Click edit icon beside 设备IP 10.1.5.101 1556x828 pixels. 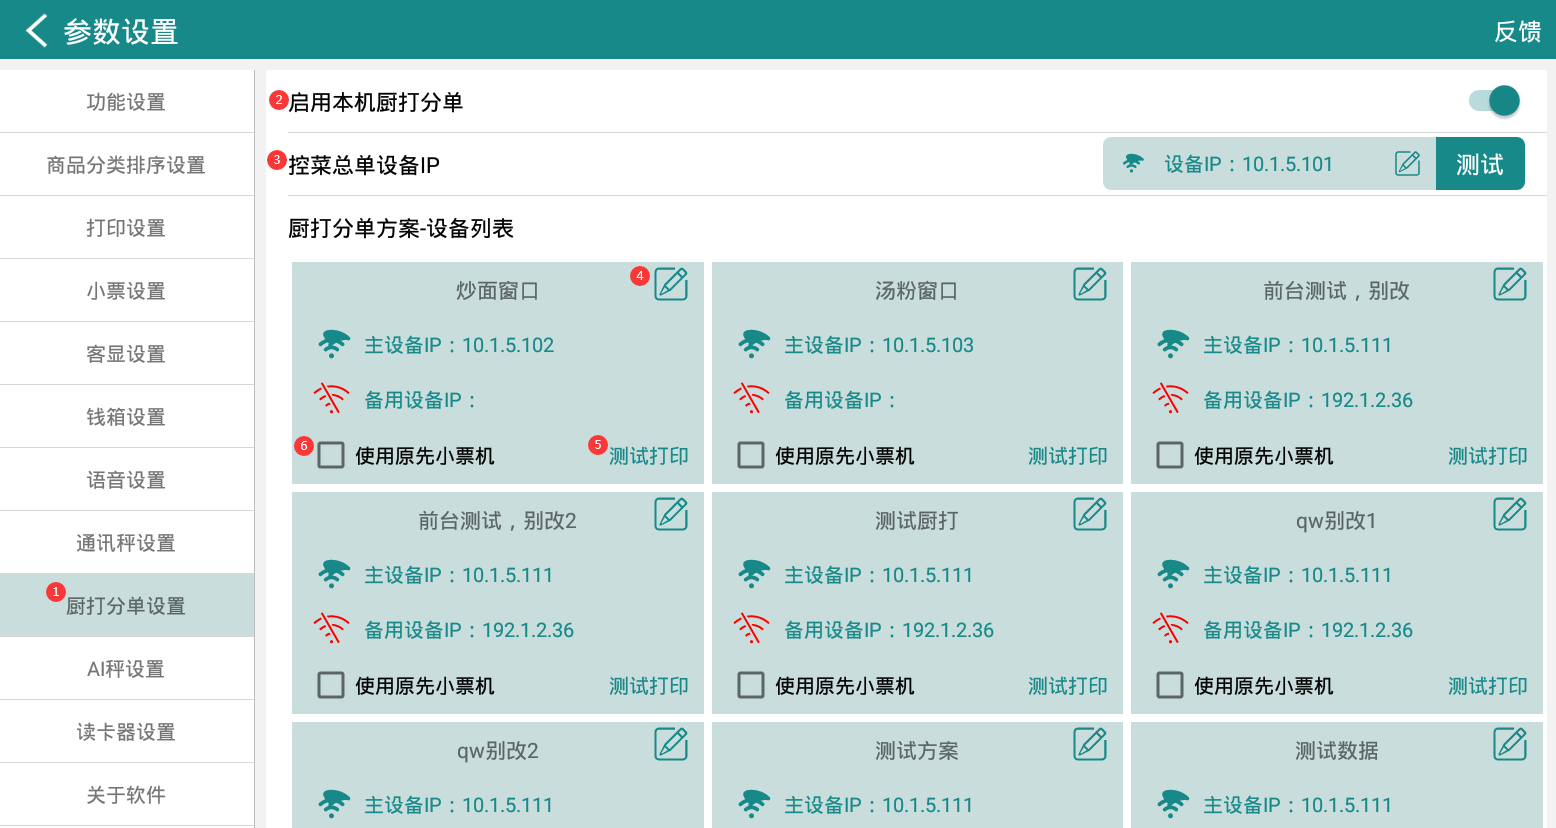point(1407,164)
